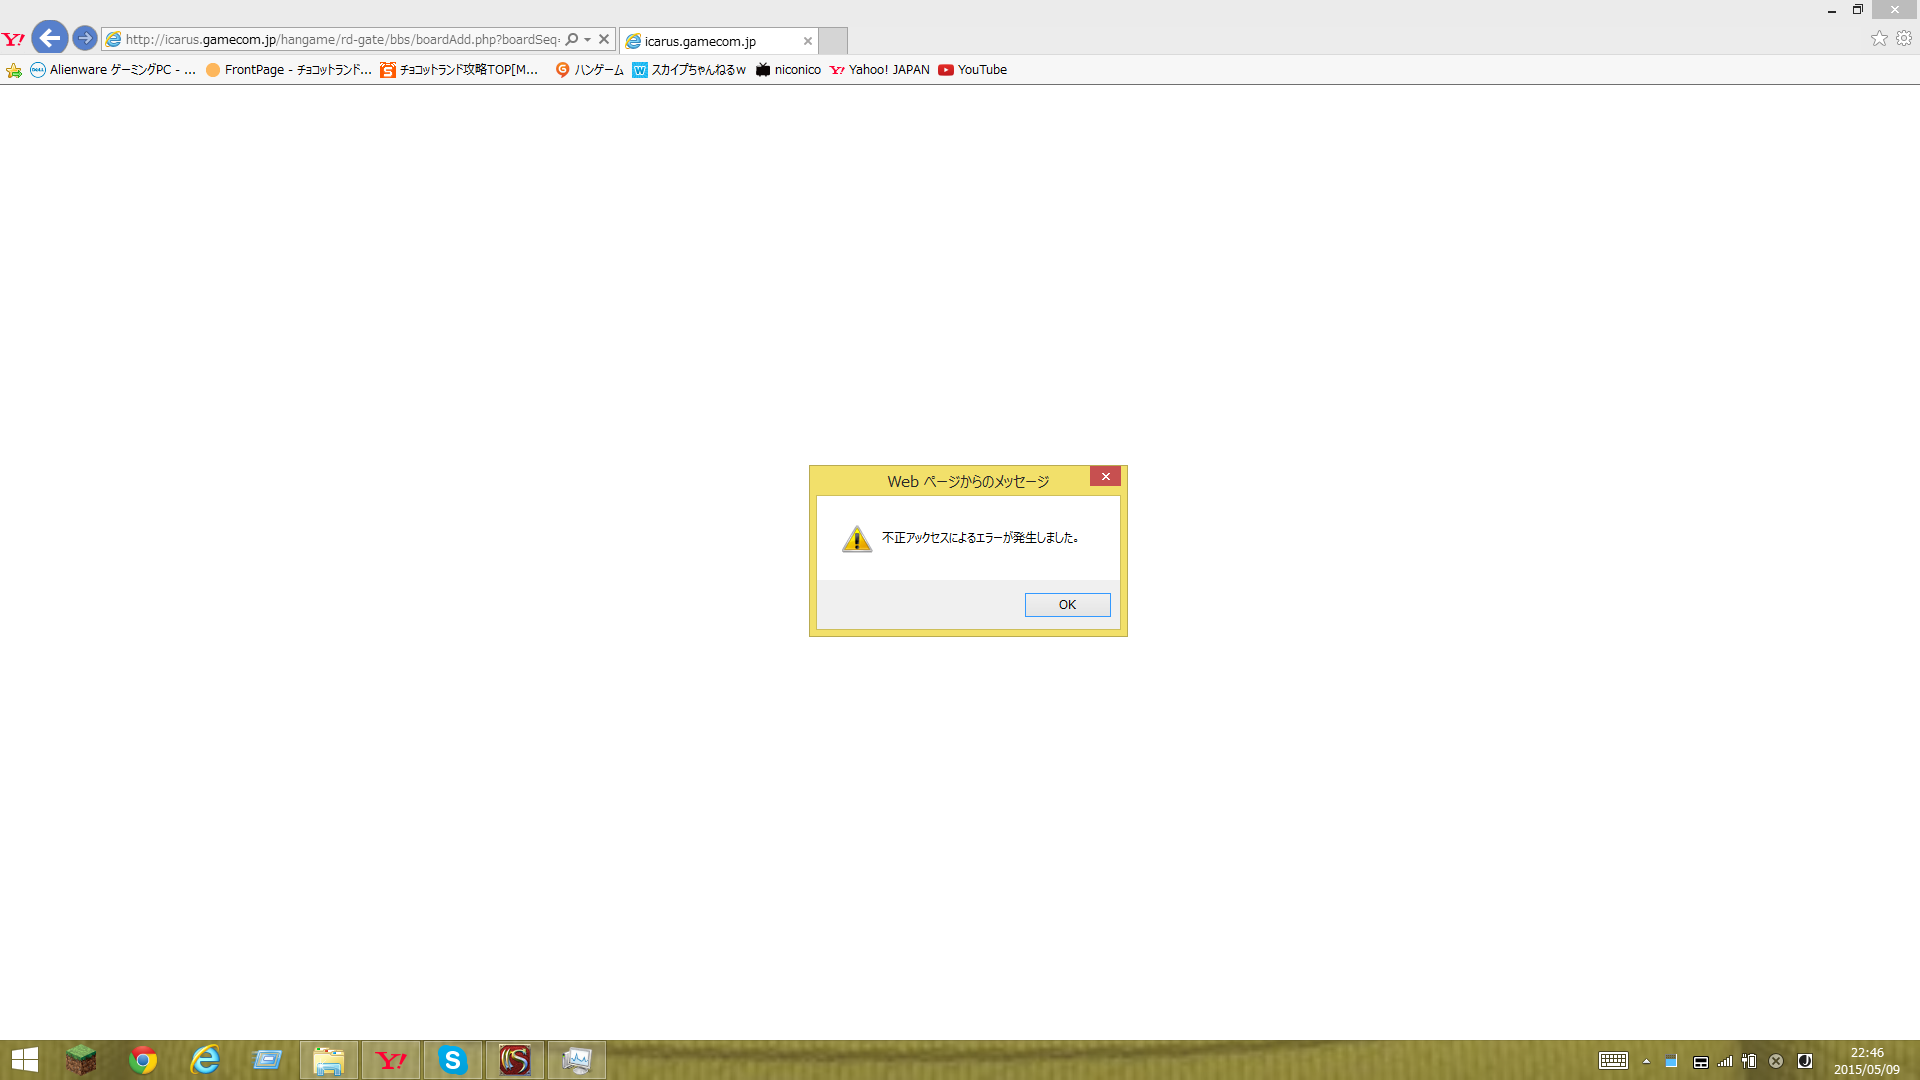1920x1080 pixels.
Task: Close the Web page message dialog
Action: (1105, 477)
